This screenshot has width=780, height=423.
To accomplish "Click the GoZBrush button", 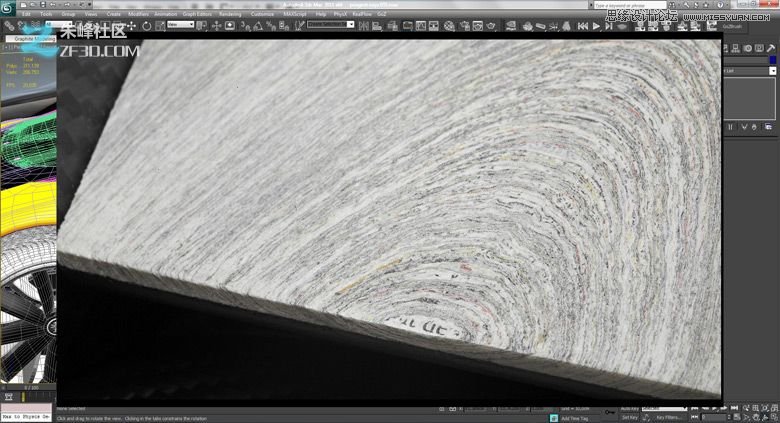I will tap(731, 26).
